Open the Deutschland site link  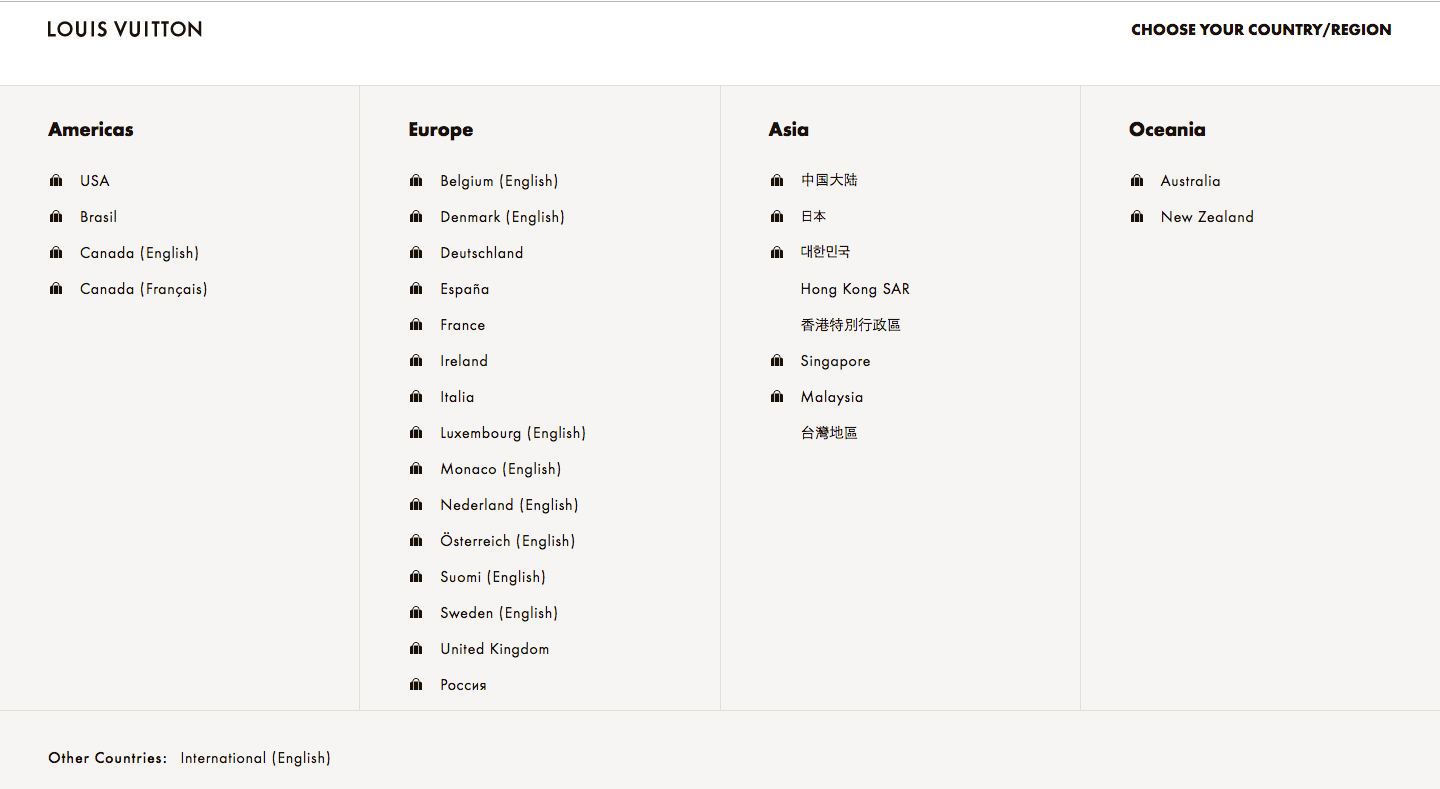(x=482, y=253)
